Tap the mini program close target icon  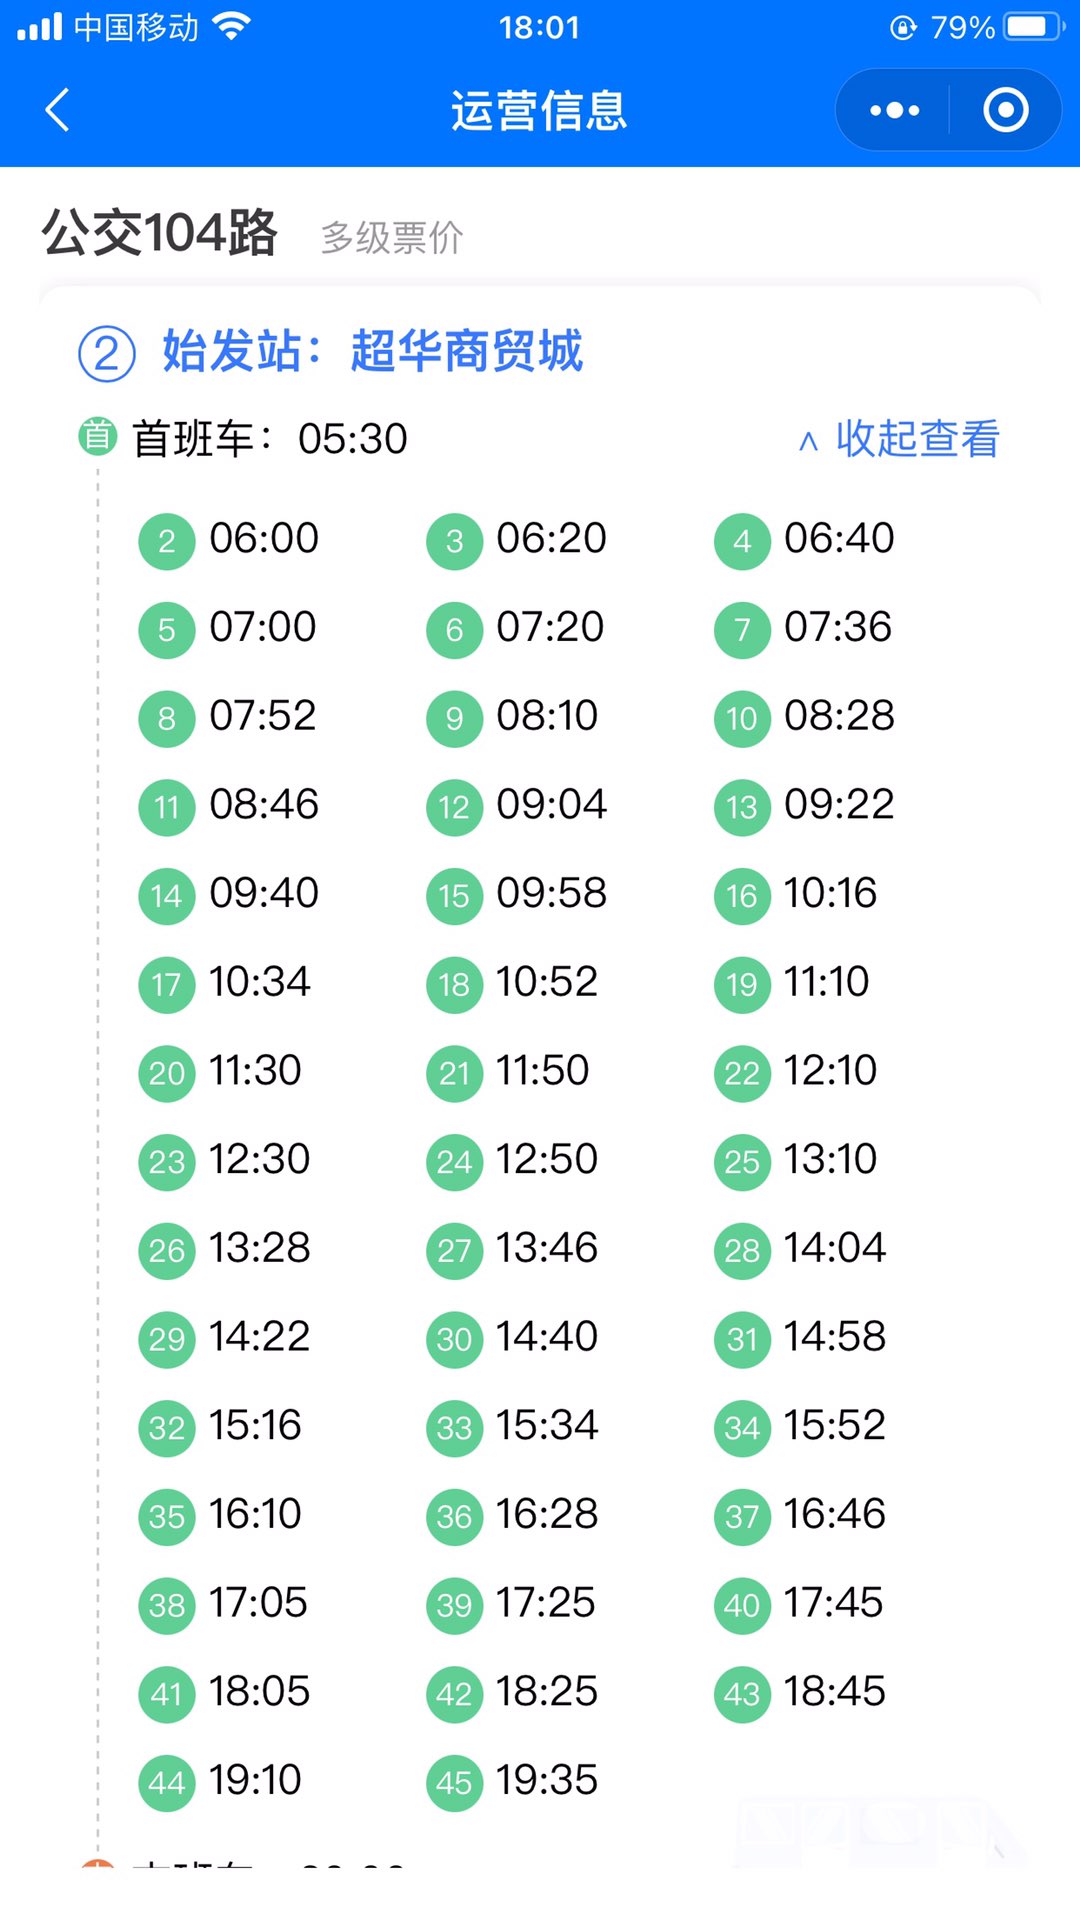click(1005, 110)
